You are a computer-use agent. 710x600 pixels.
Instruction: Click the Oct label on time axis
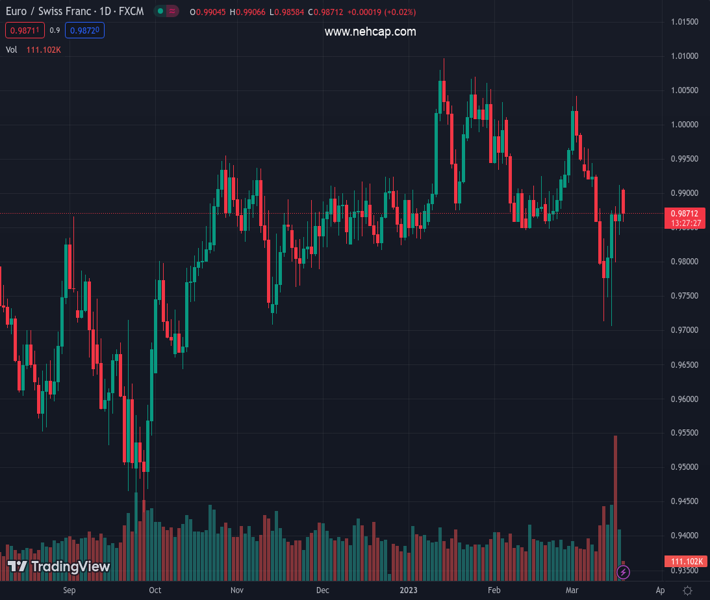coord(155,591)
